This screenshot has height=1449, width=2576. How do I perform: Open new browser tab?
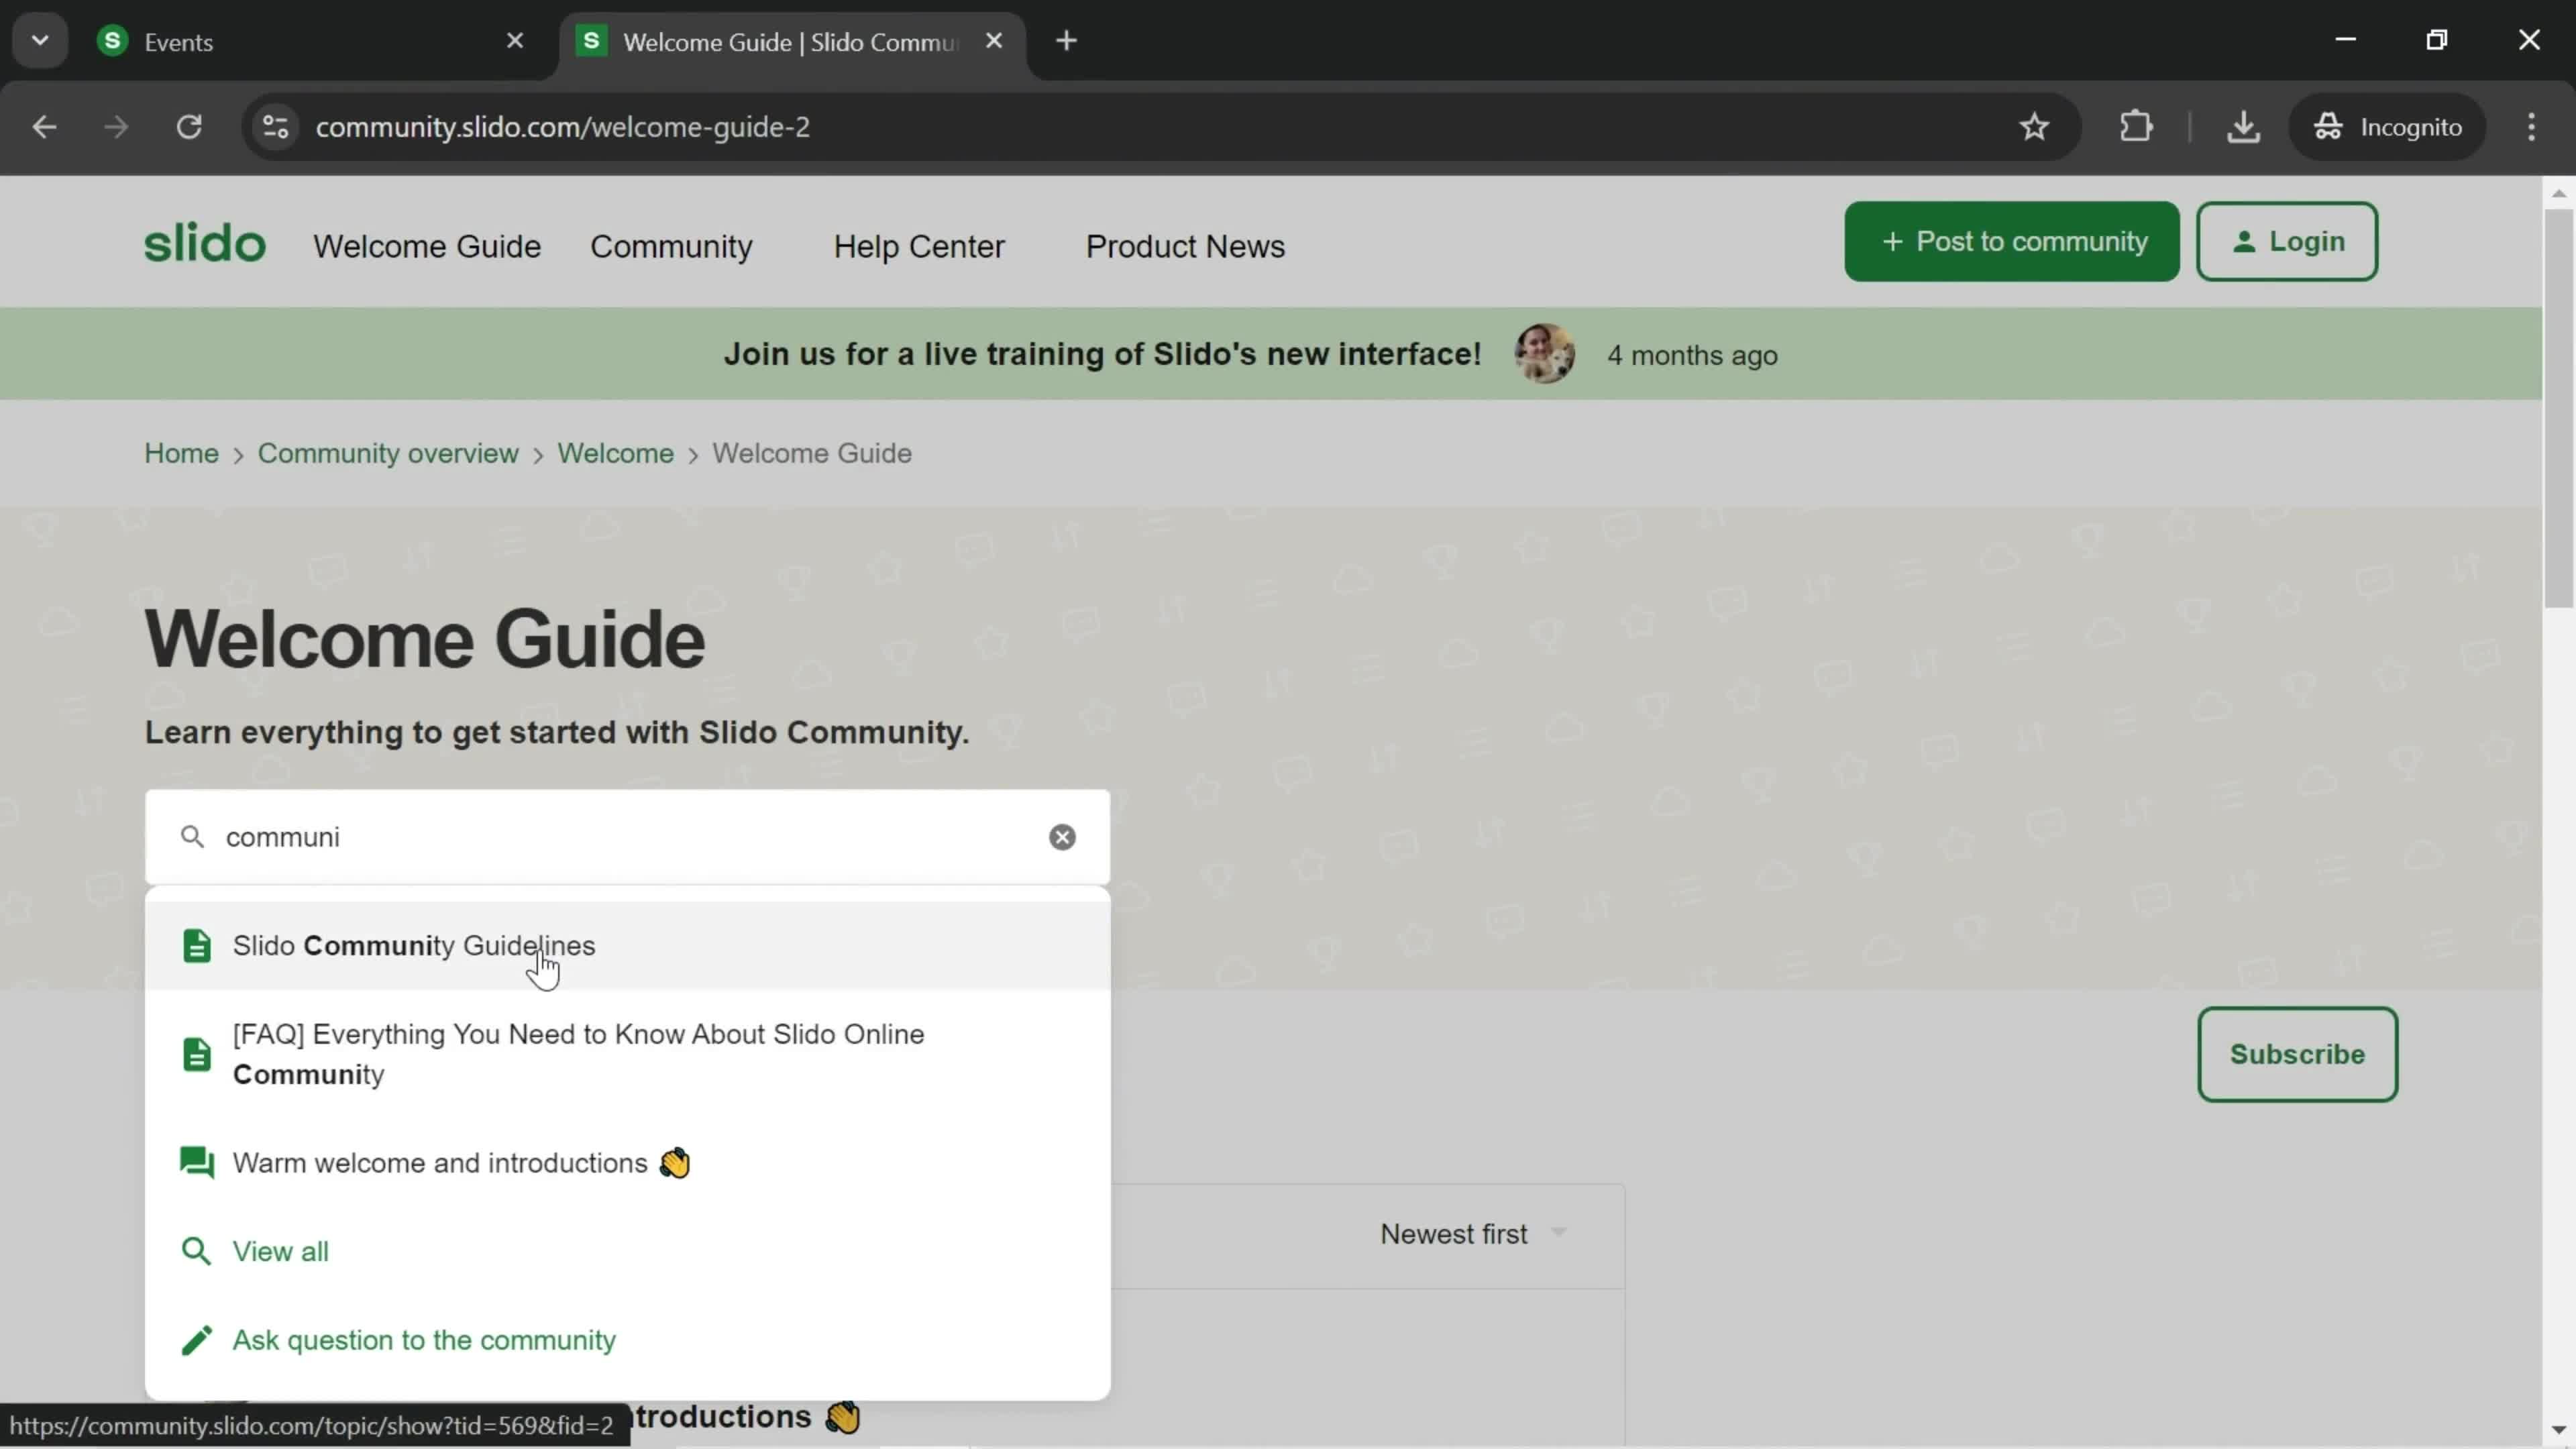[1066, 41]
